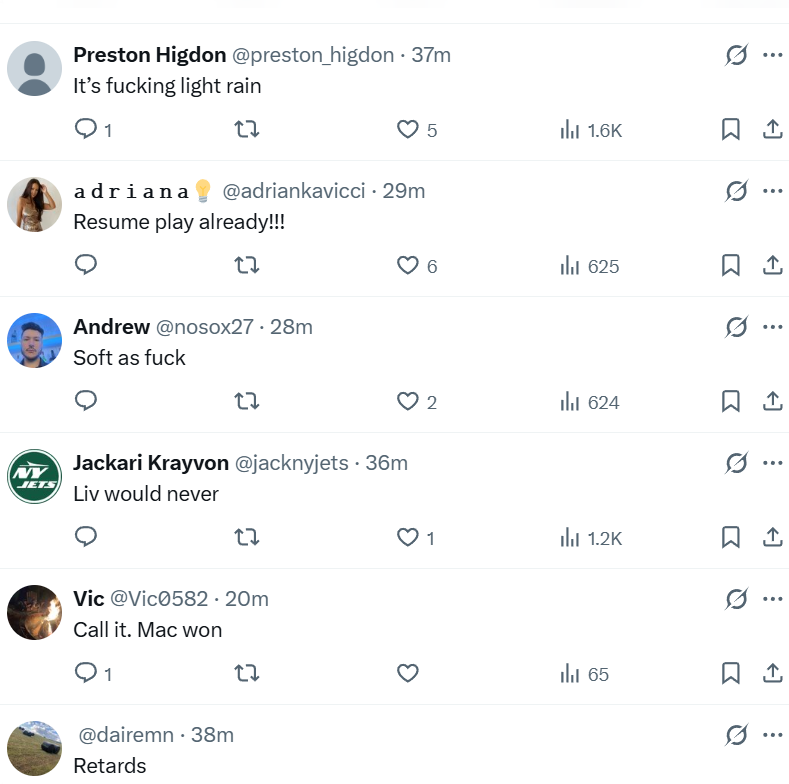Open the NY Jets avatar profile
789x784 pixels.
(35, 476)
